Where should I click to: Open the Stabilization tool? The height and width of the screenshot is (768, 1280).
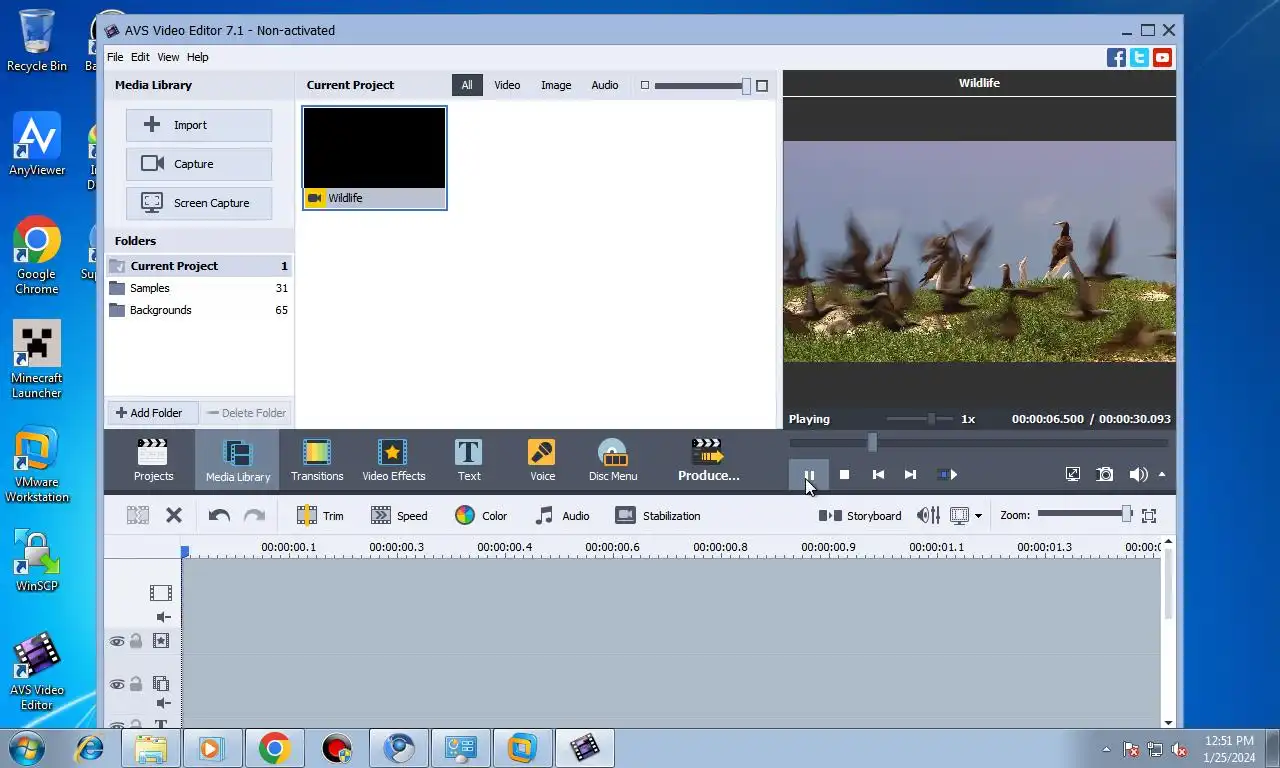pos(657,516)
